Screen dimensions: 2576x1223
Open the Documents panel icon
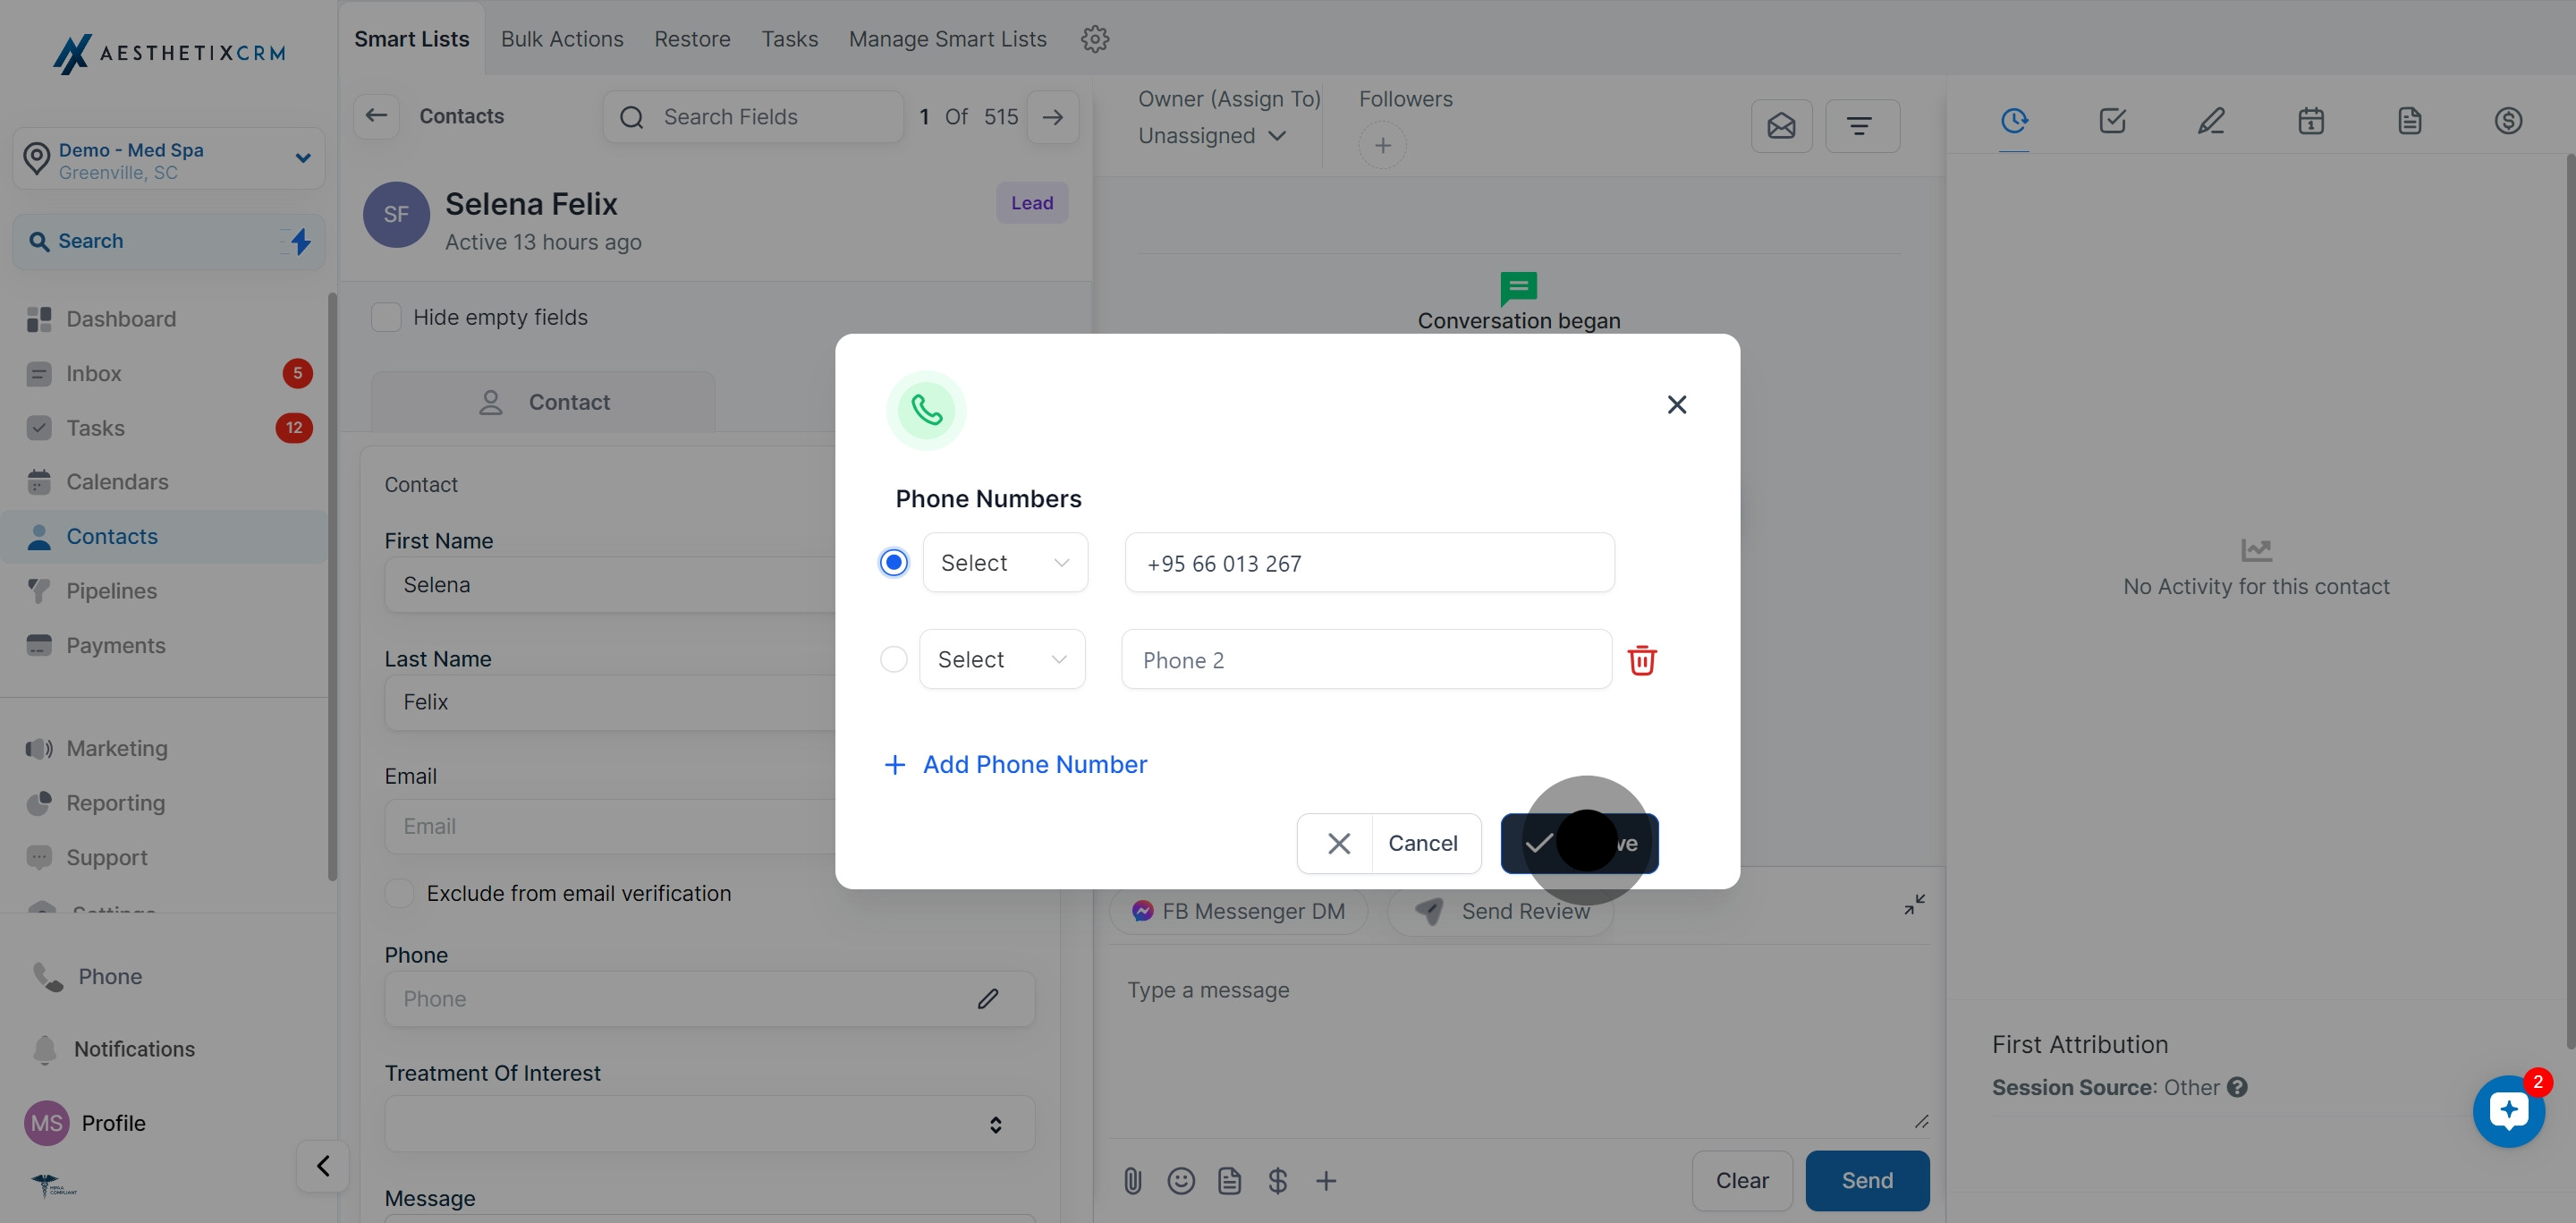pyautogui.click(x=2409, y=121)
